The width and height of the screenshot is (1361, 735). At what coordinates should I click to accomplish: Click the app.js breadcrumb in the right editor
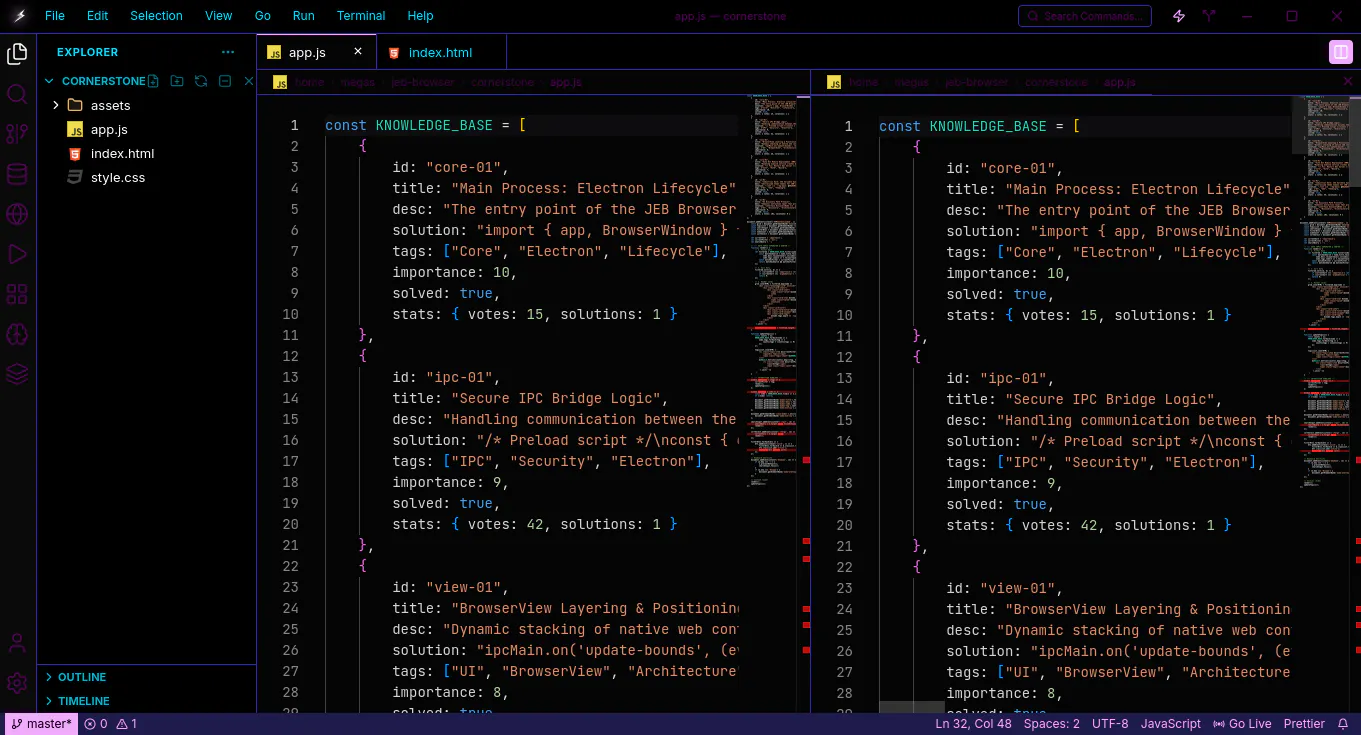click(x=1120, y=82)
